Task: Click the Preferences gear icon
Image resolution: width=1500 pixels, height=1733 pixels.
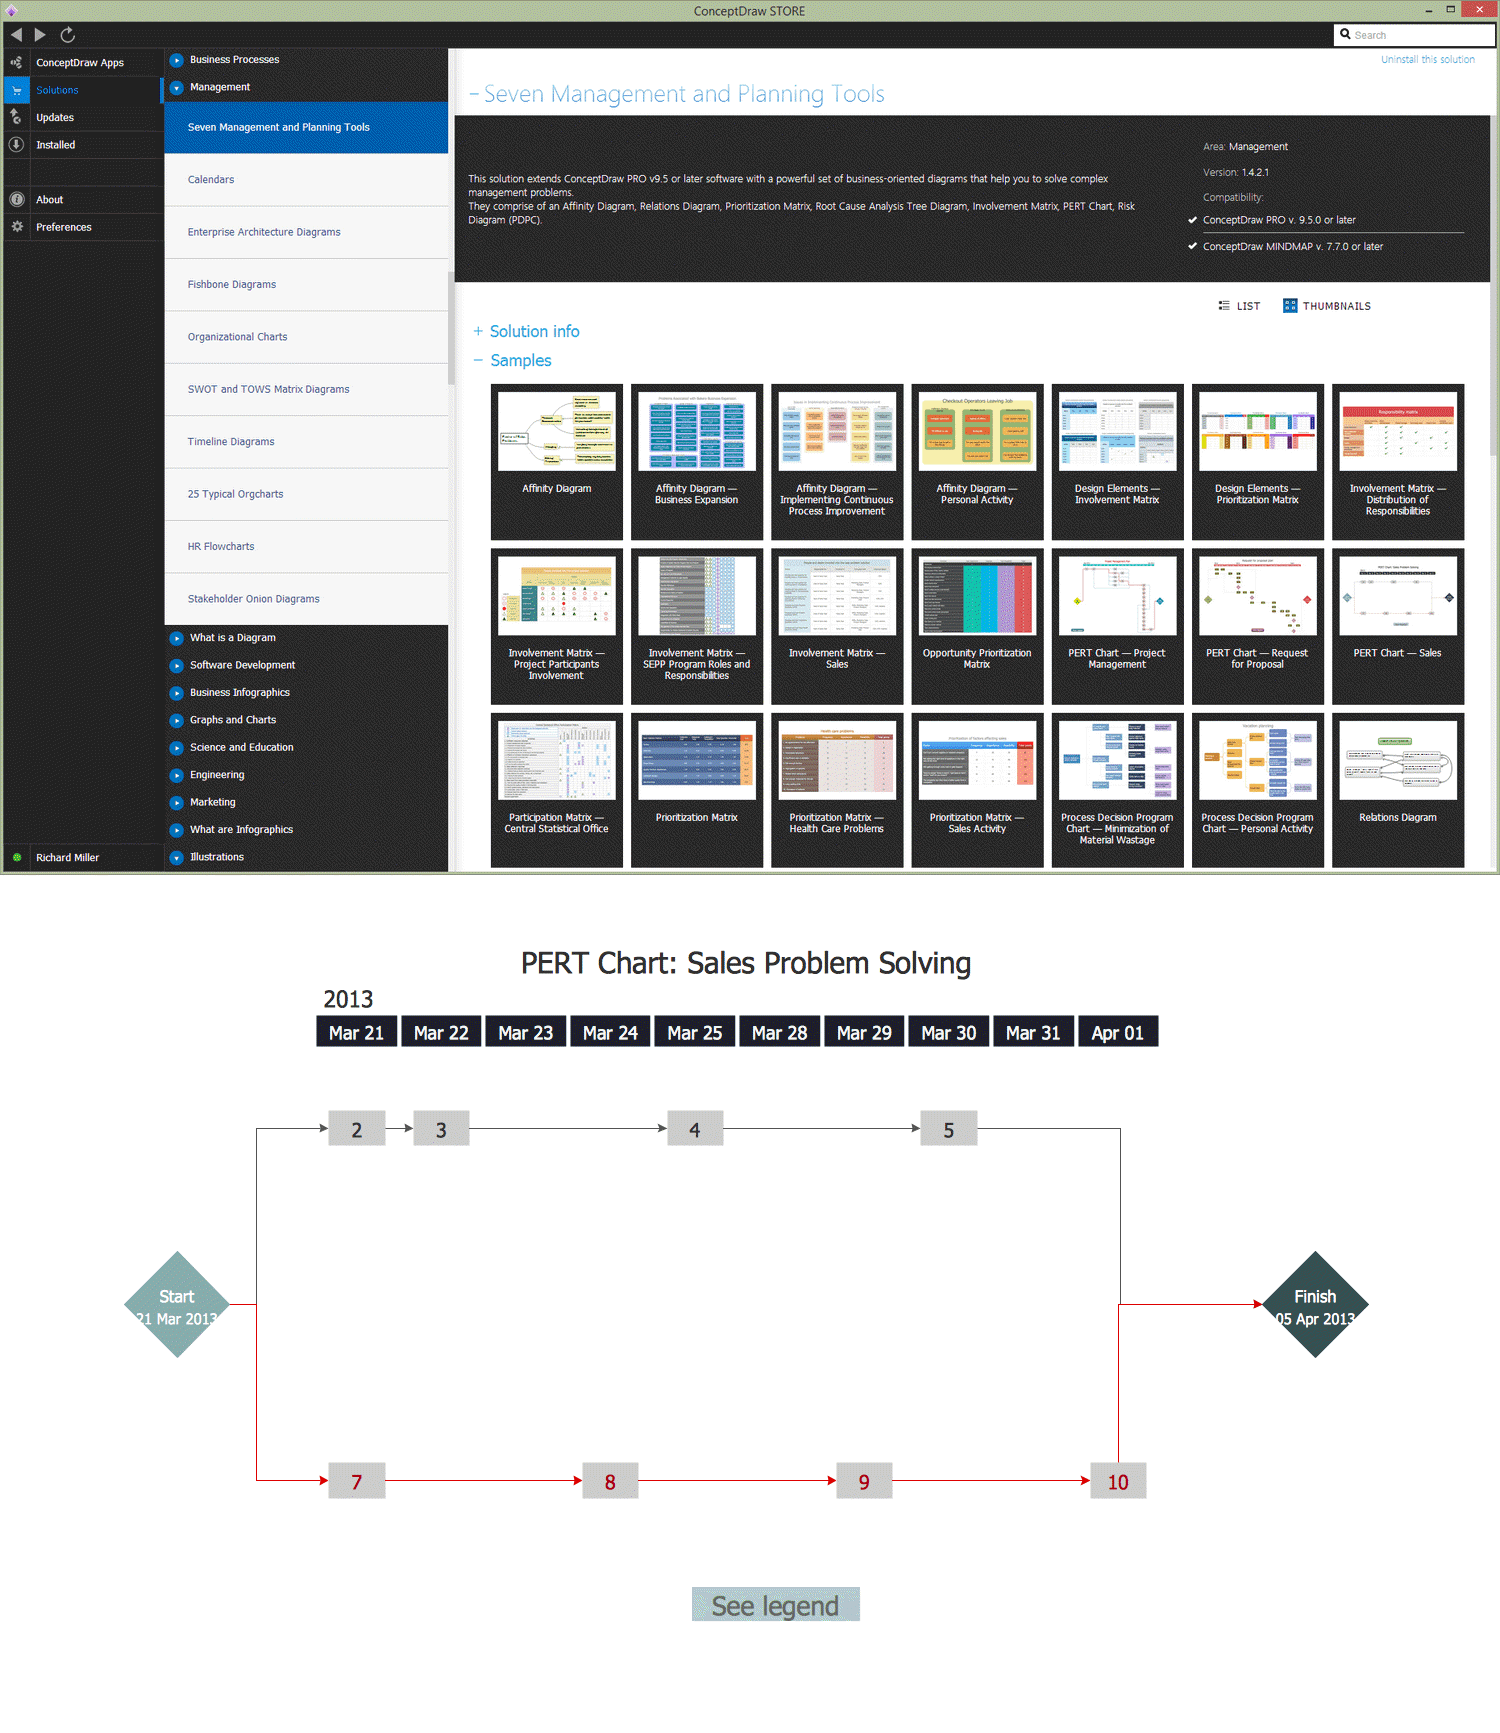Action: pos(16,227)
